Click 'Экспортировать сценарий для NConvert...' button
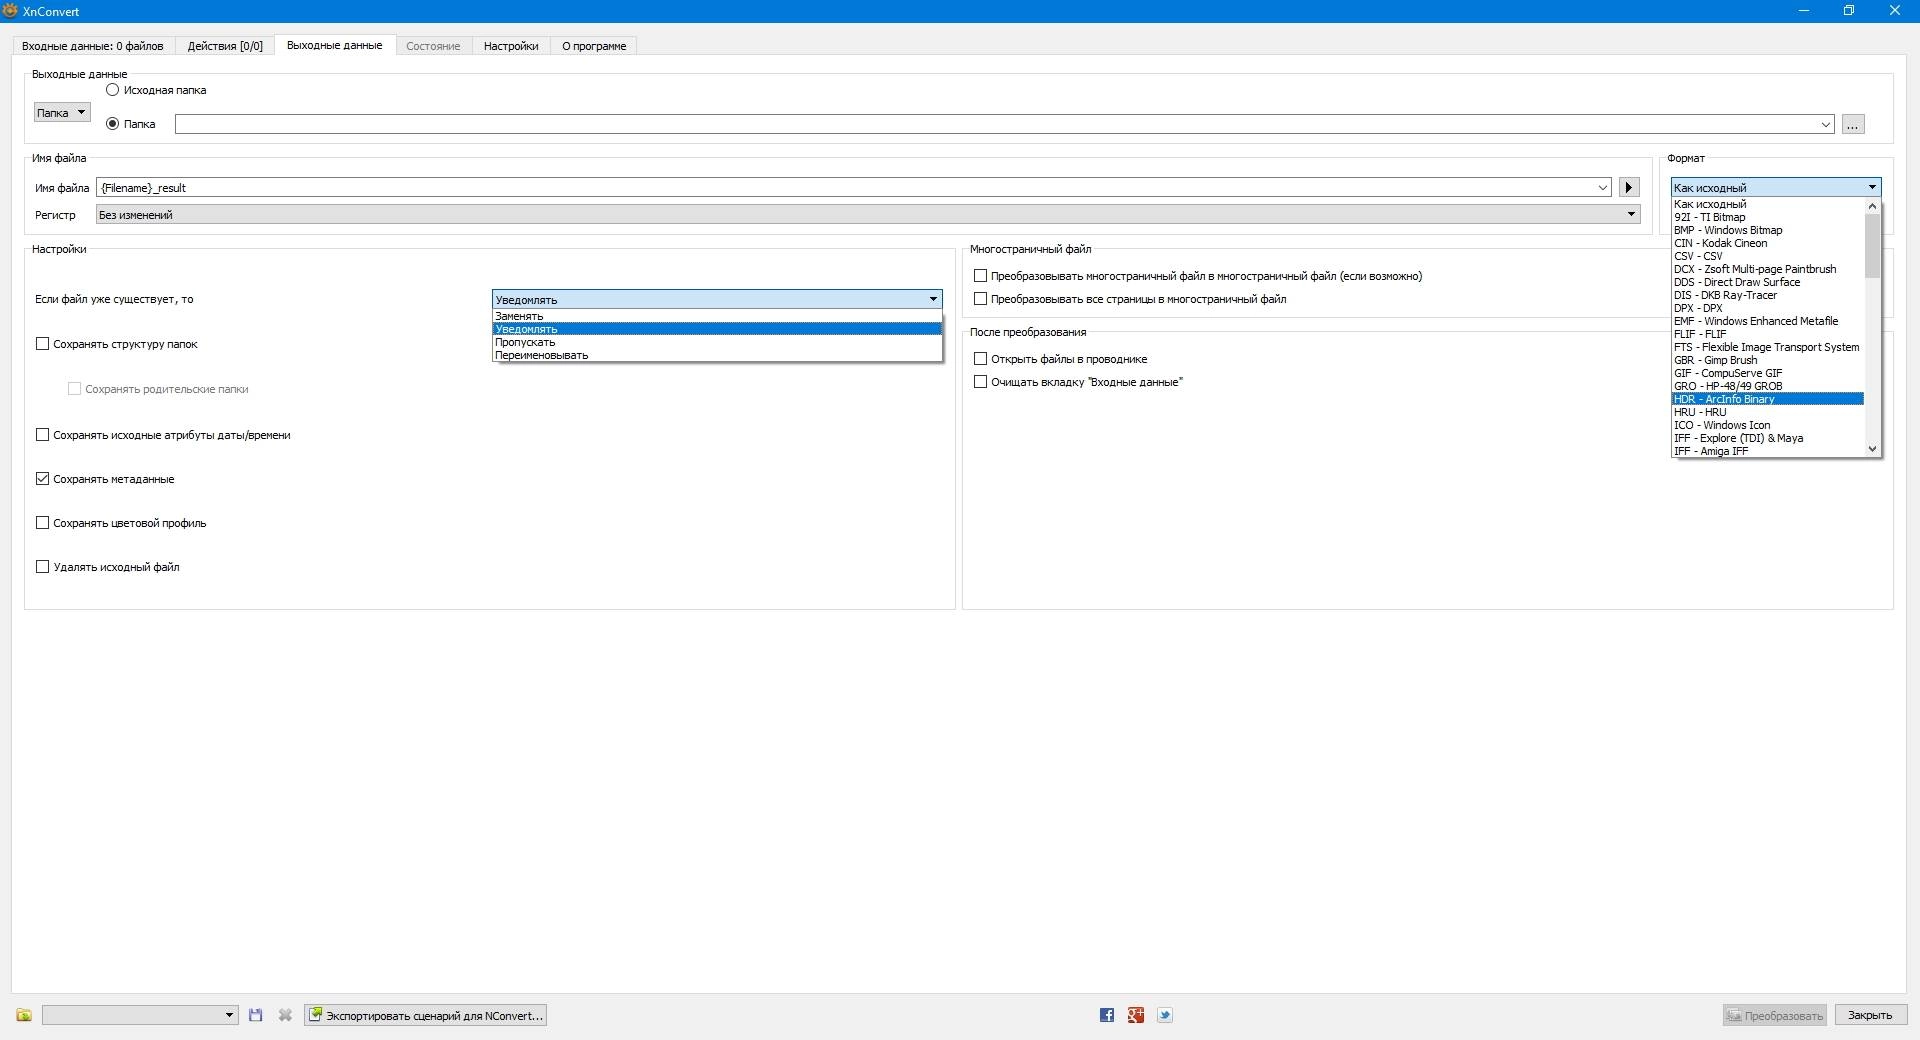The height and width of the screenshot is (1040, 1920). pyautogui.click(x=426, y=1015)
